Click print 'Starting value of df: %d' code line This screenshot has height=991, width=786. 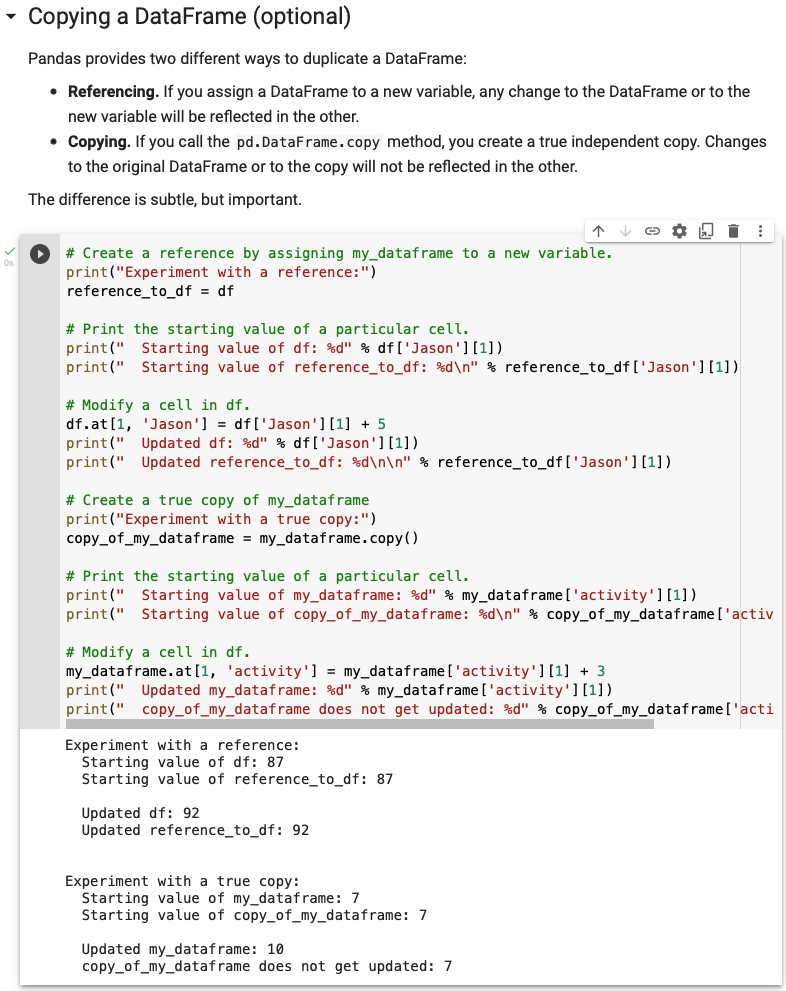(284, 348)
